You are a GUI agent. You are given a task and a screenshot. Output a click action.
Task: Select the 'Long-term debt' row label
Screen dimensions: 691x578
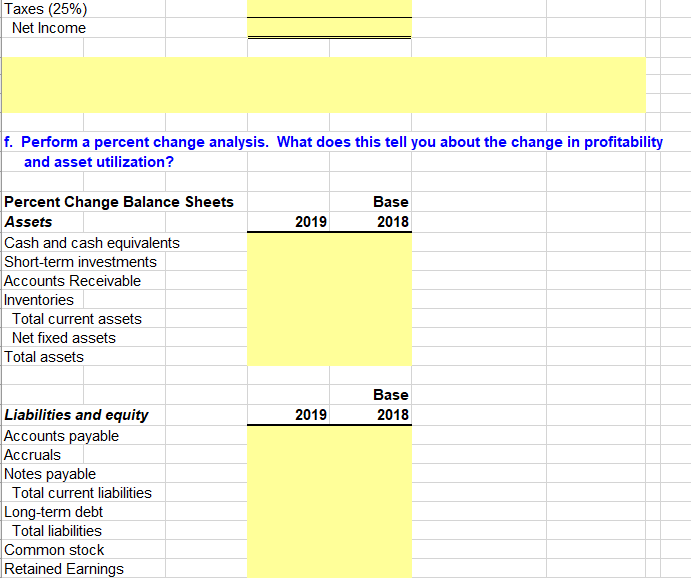click(x=53, y=512)
